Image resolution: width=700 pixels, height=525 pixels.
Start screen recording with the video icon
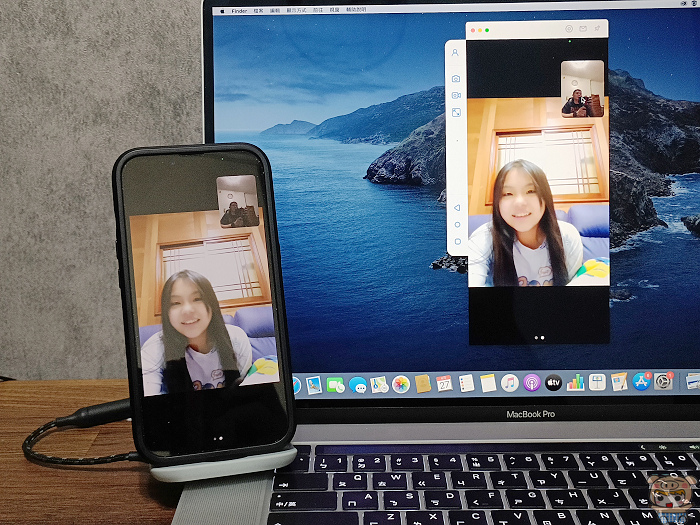tap(455, 95)
